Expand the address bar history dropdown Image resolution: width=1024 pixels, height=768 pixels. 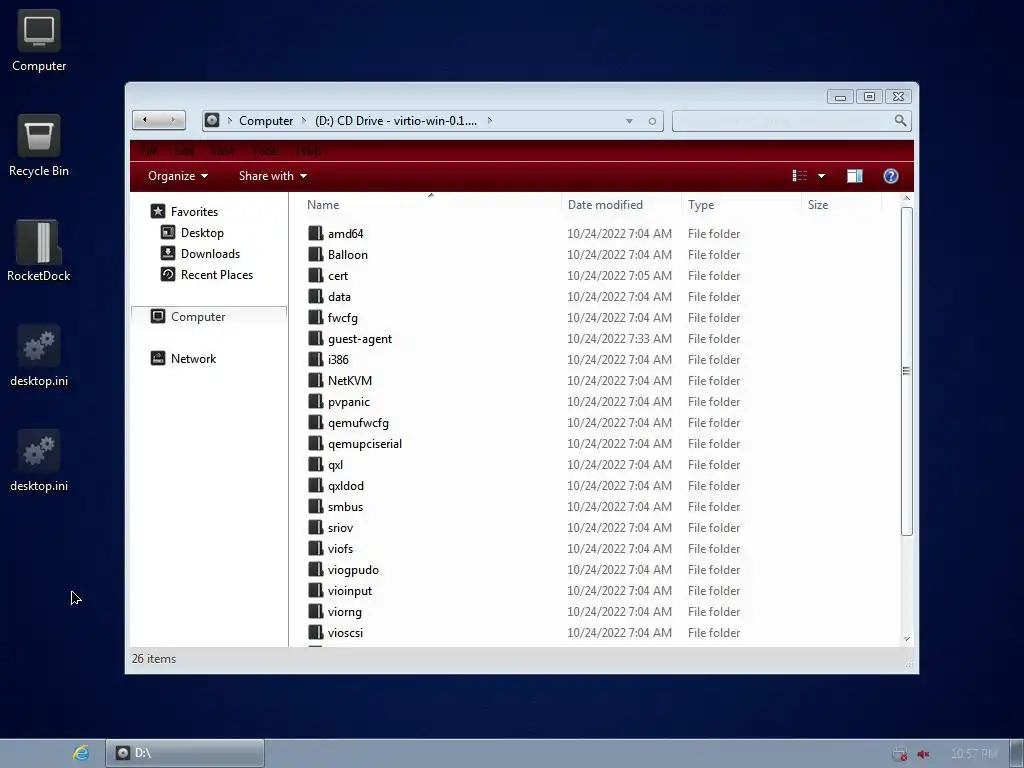pos(629,121)
